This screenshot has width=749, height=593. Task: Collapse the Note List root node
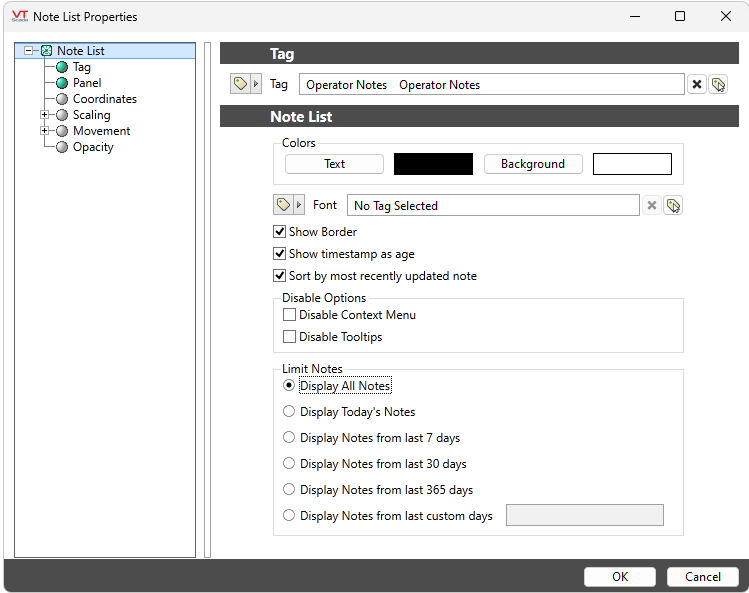tap(28, 51)
